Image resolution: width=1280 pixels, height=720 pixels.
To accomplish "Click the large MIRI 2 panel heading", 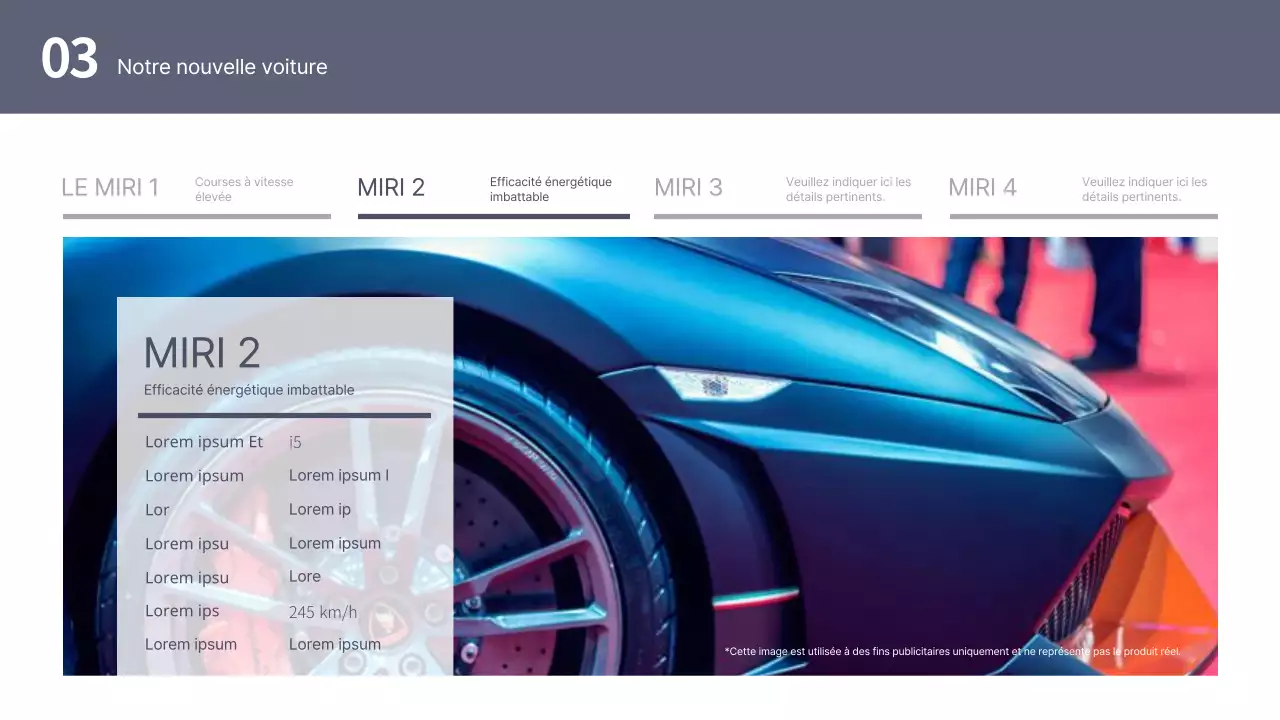I will tap(202, 353).
